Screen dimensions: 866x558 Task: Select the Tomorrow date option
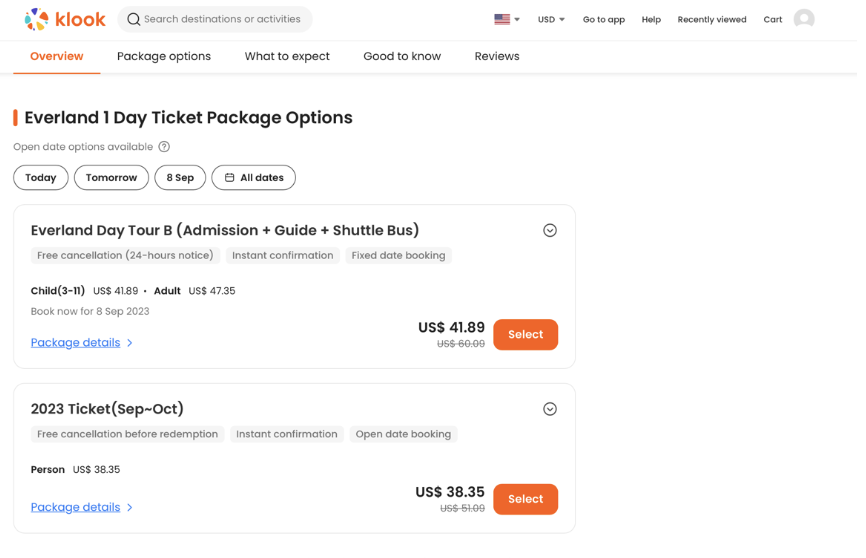coord(111,178)
